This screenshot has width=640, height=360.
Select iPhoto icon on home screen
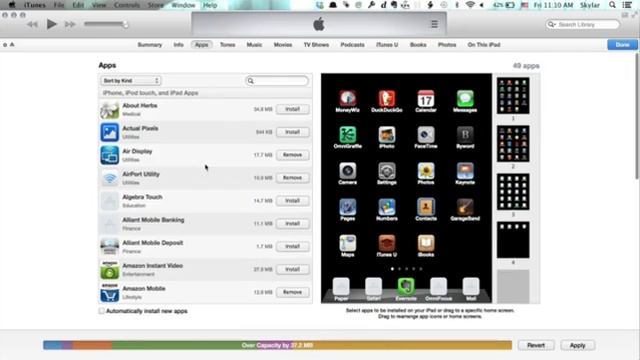(x=387, y=135)
